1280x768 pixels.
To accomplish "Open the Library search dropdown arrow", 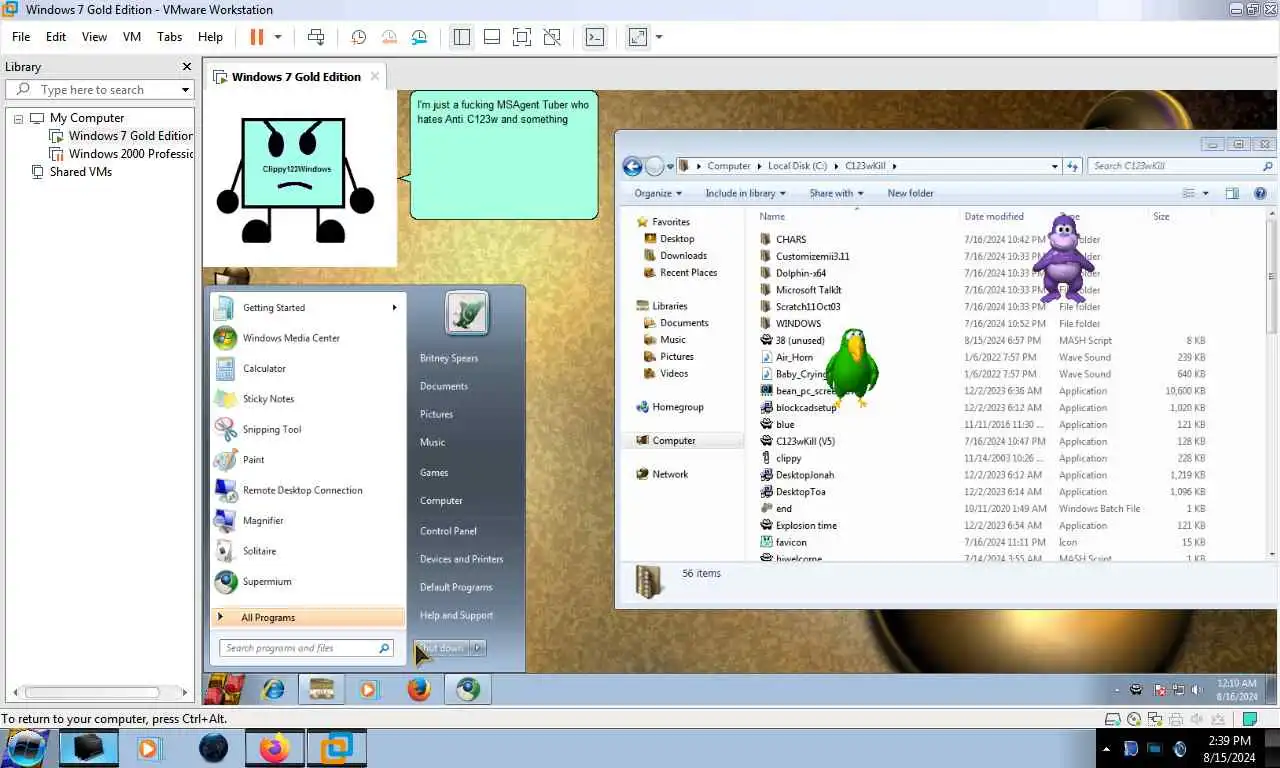I will [x=185, y=90].
